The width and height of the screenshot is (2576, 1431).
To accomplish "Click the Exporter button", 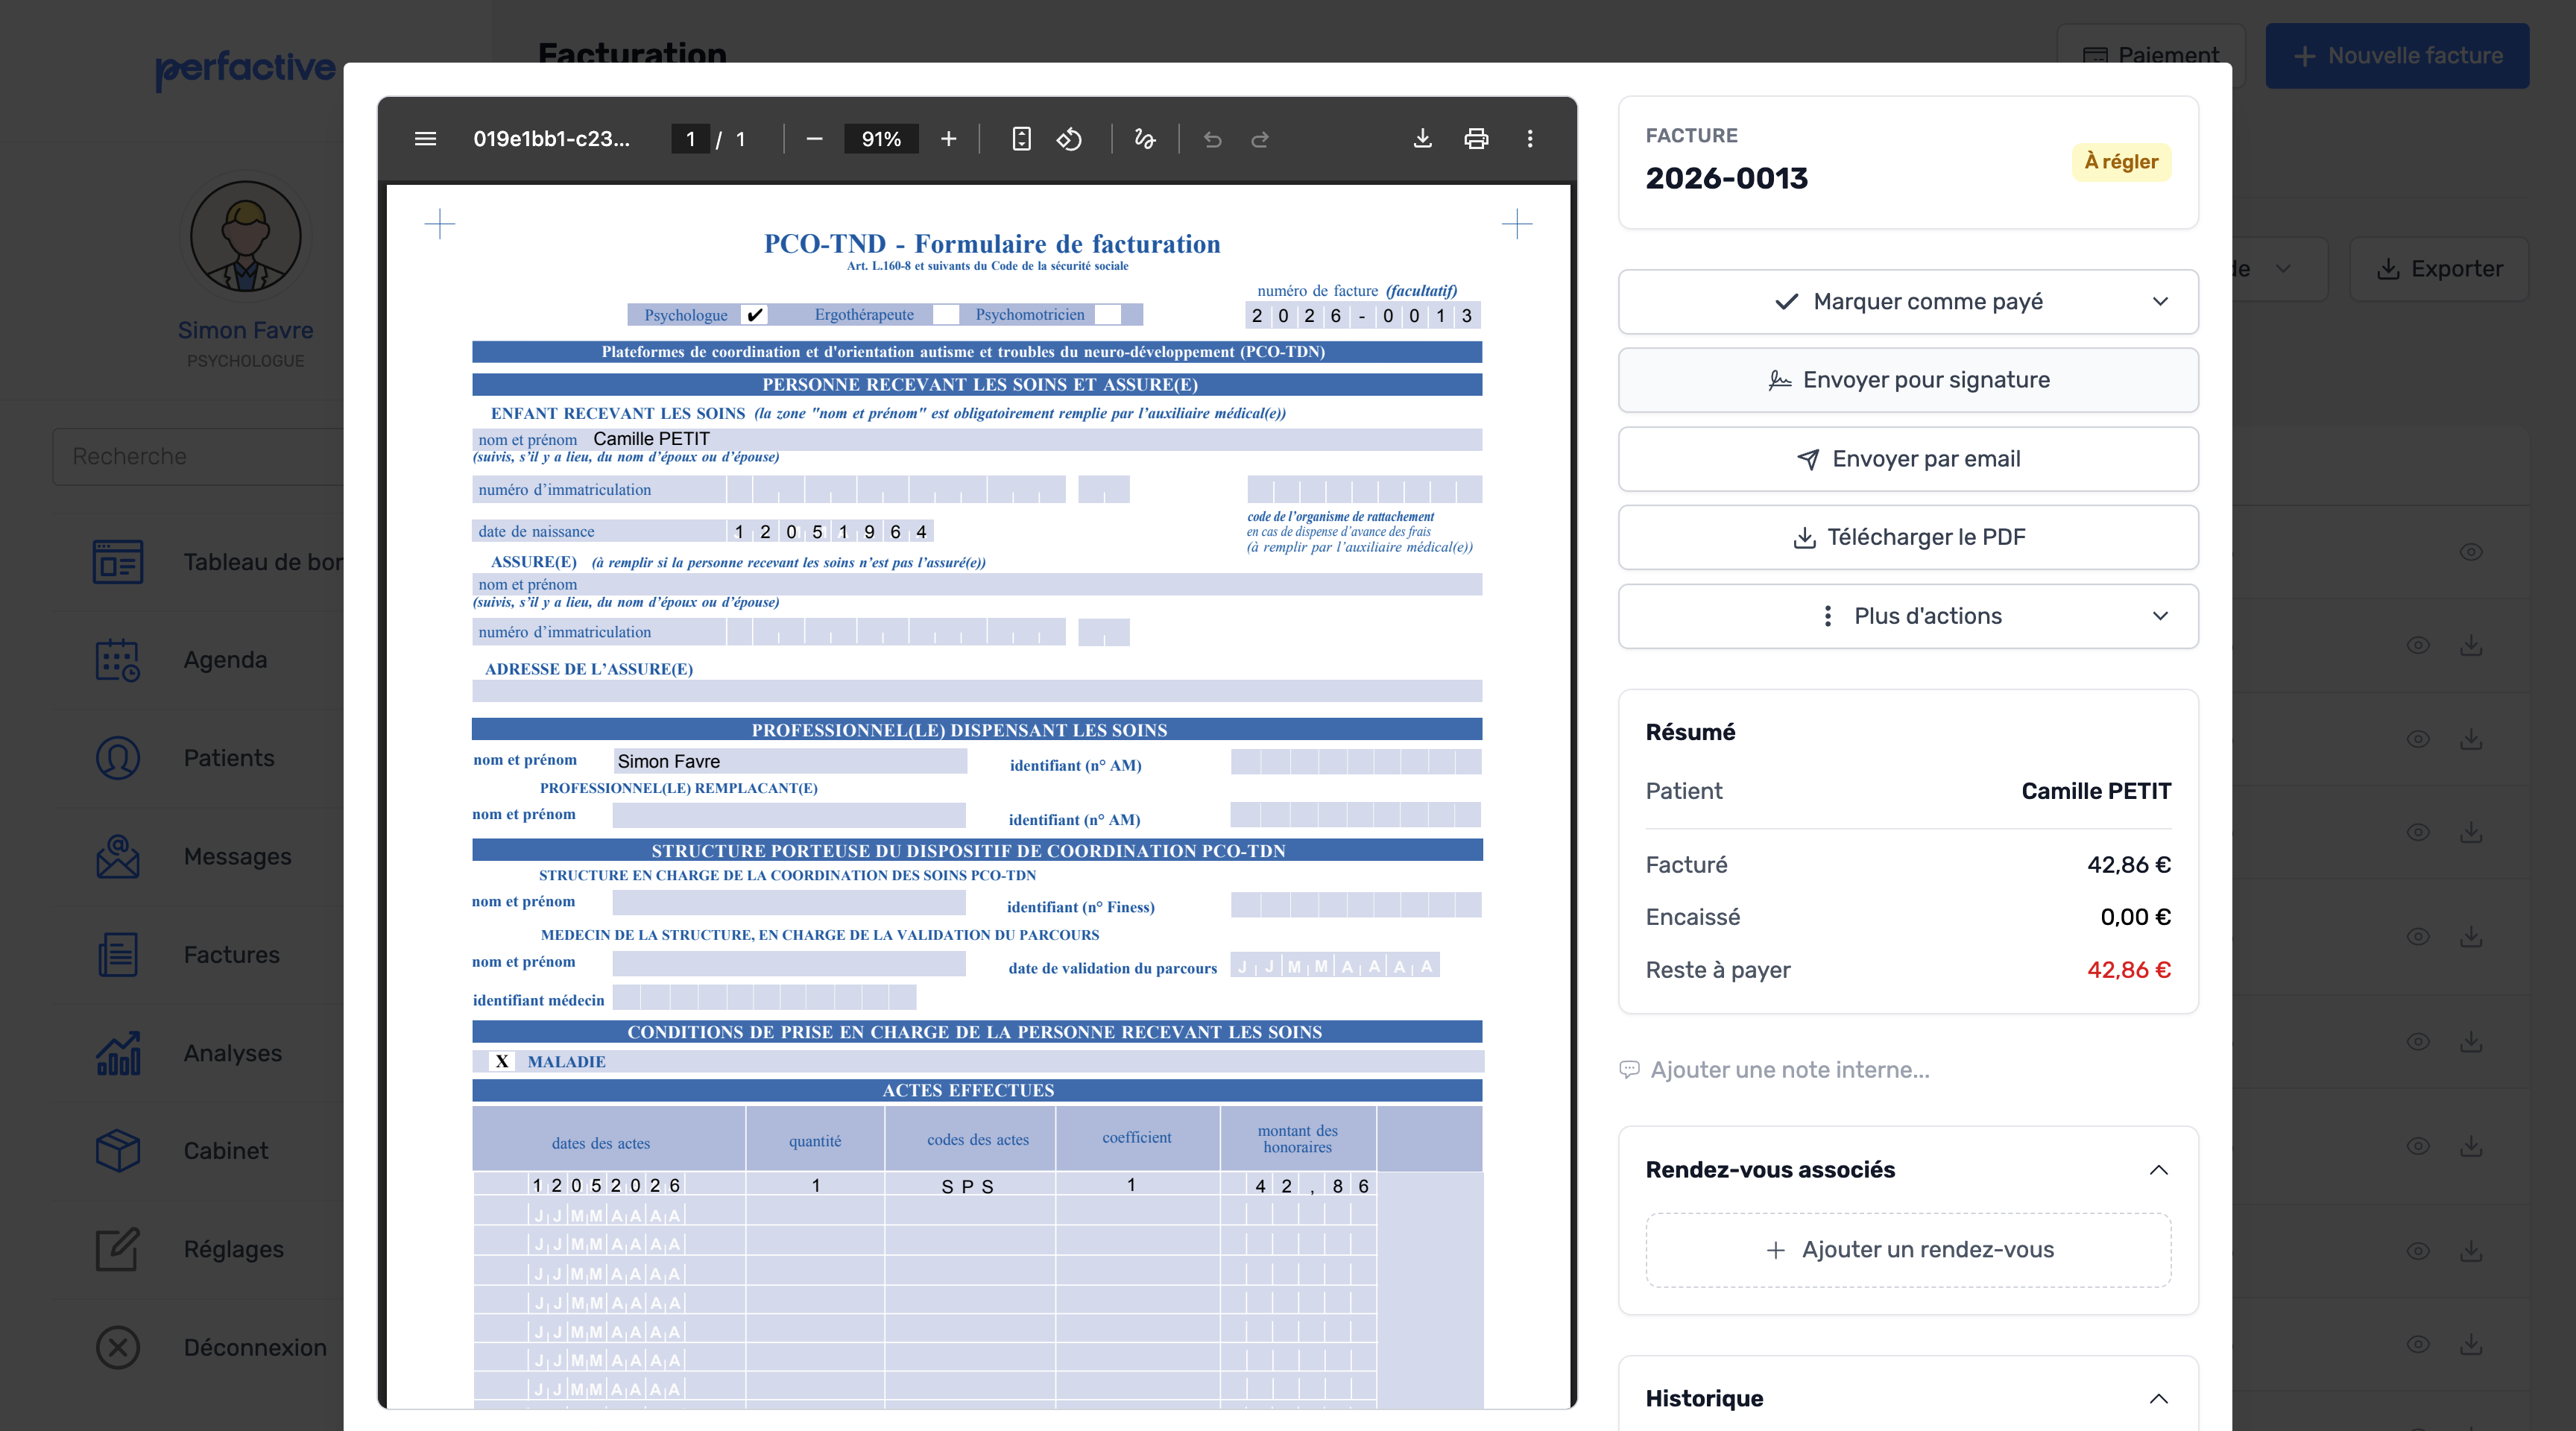I will coord(2439,269).
